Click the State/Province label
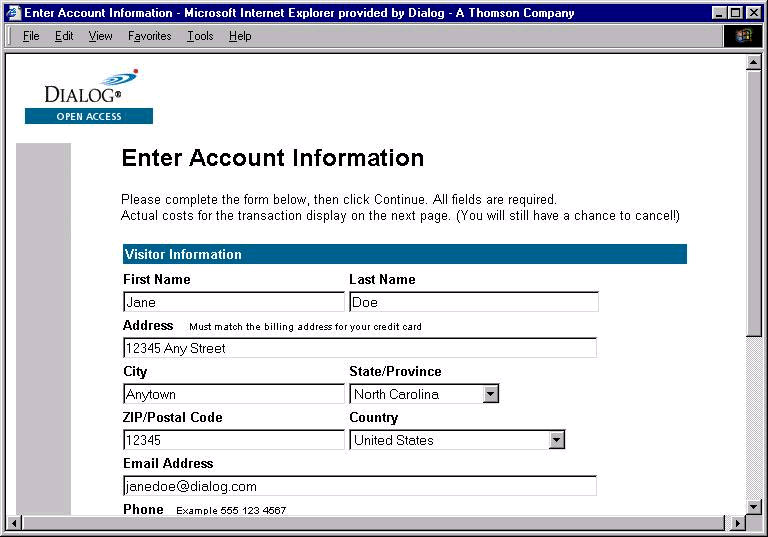 click(x=395, y=371)
